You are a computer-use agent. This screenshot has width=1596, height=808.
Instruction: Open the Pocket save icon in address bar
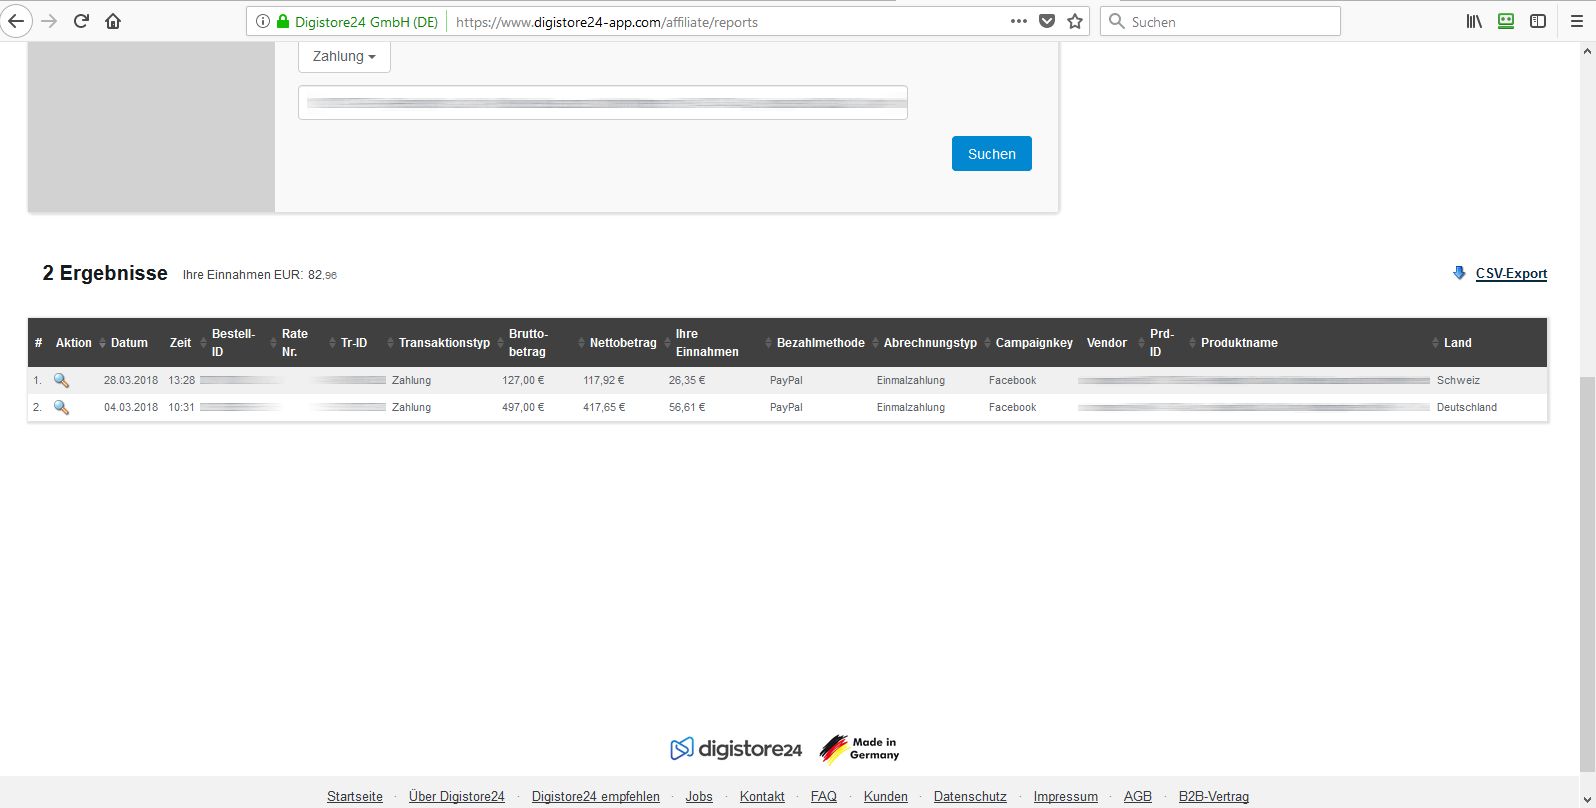1047,21
